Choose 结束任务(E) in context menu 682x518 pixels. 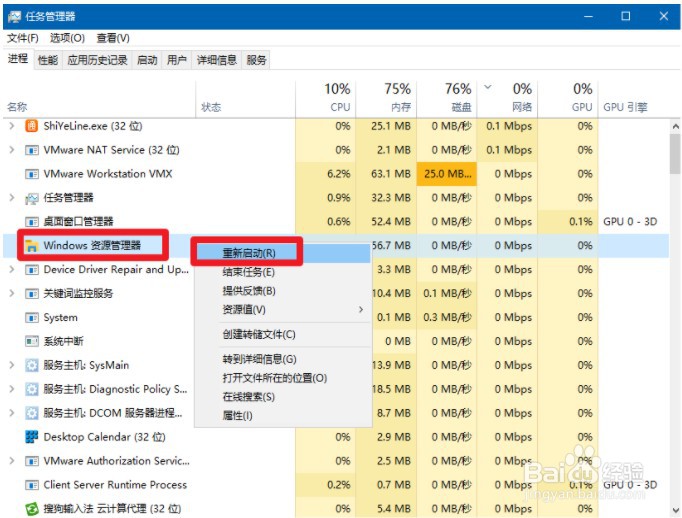(283, 272)
